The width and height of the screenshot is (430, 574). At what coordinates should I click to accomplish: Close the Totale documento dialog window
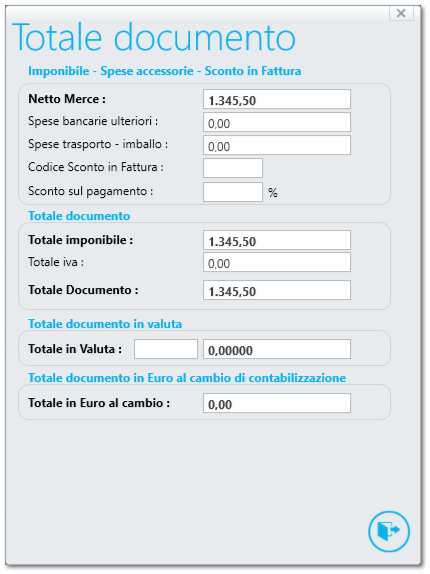(x=401, y=13)
